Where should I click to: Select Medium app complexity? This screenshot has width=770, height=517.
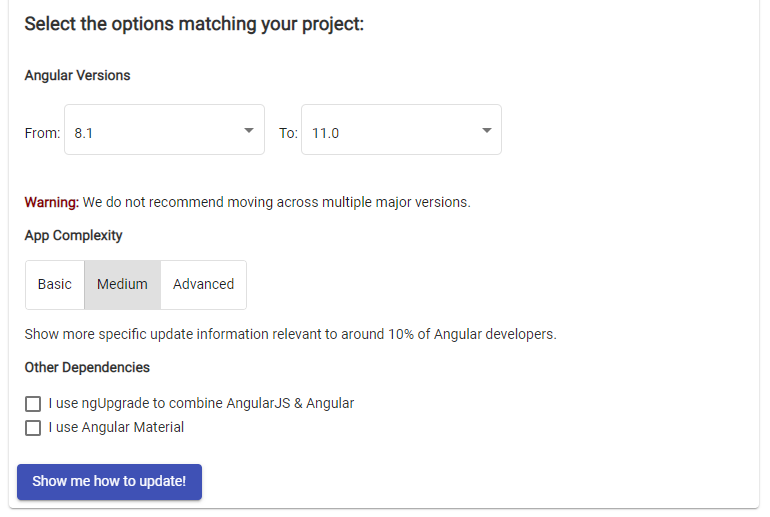[122, 285]
